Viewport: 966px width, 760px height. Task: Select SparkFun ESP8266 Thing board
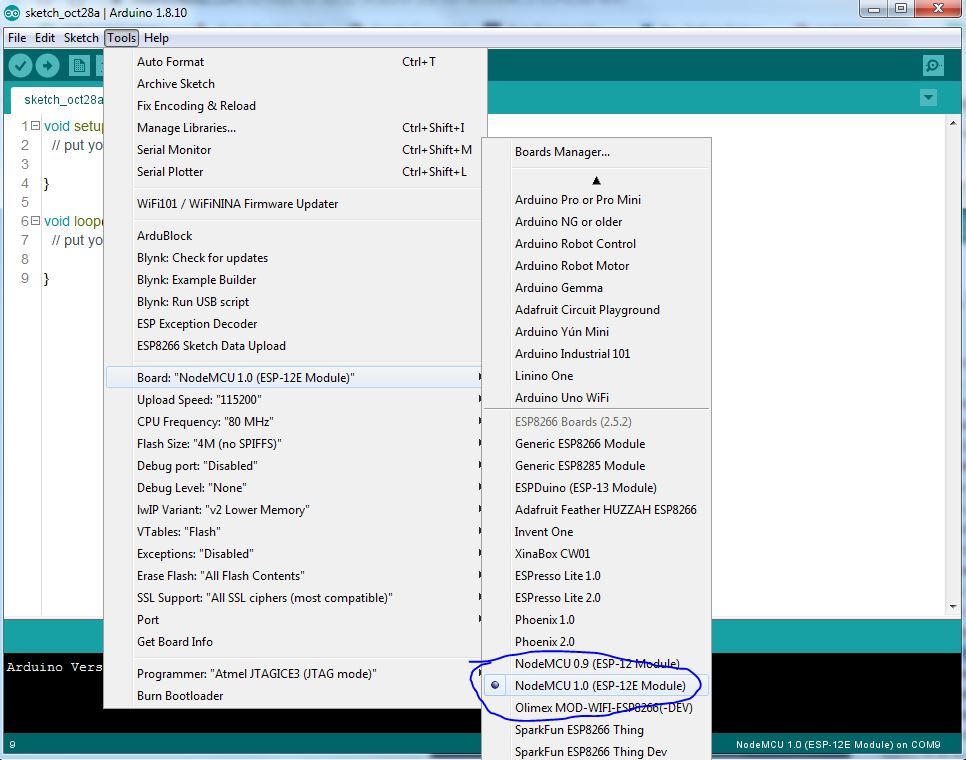(596, 730)
